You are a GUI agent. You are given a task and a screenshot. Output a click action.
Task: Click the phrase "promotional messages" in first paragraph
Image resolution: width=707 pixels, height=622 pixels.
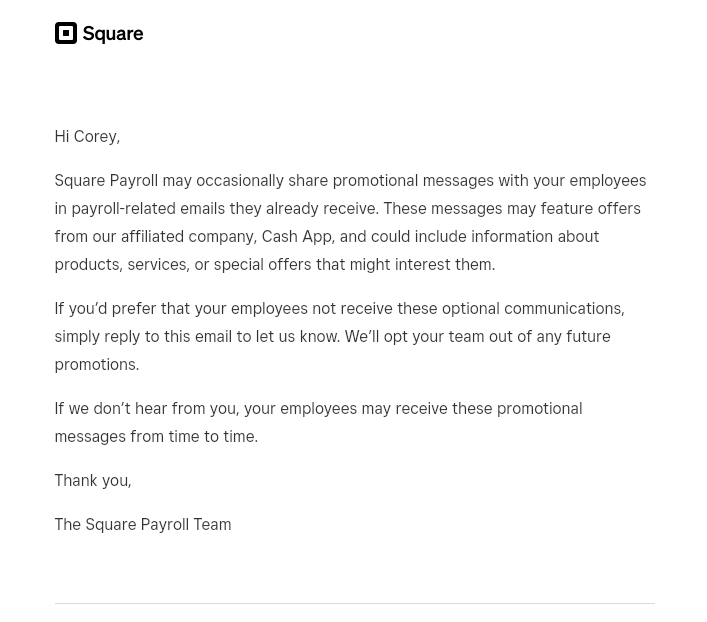412,180
